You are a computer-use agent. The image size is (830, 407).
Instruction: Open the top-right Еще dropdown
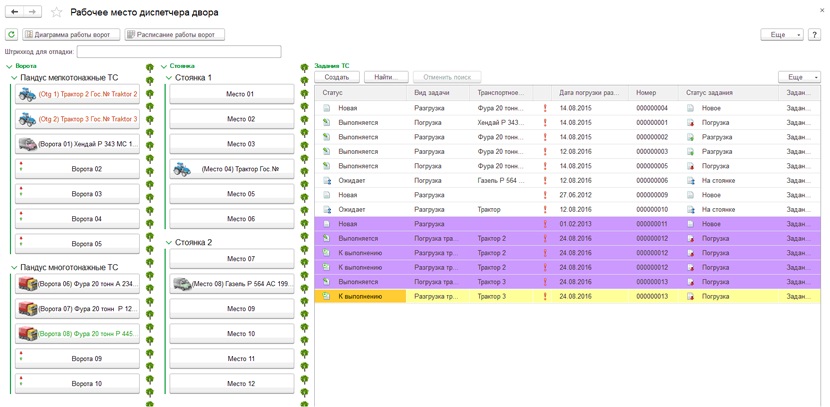782,34
